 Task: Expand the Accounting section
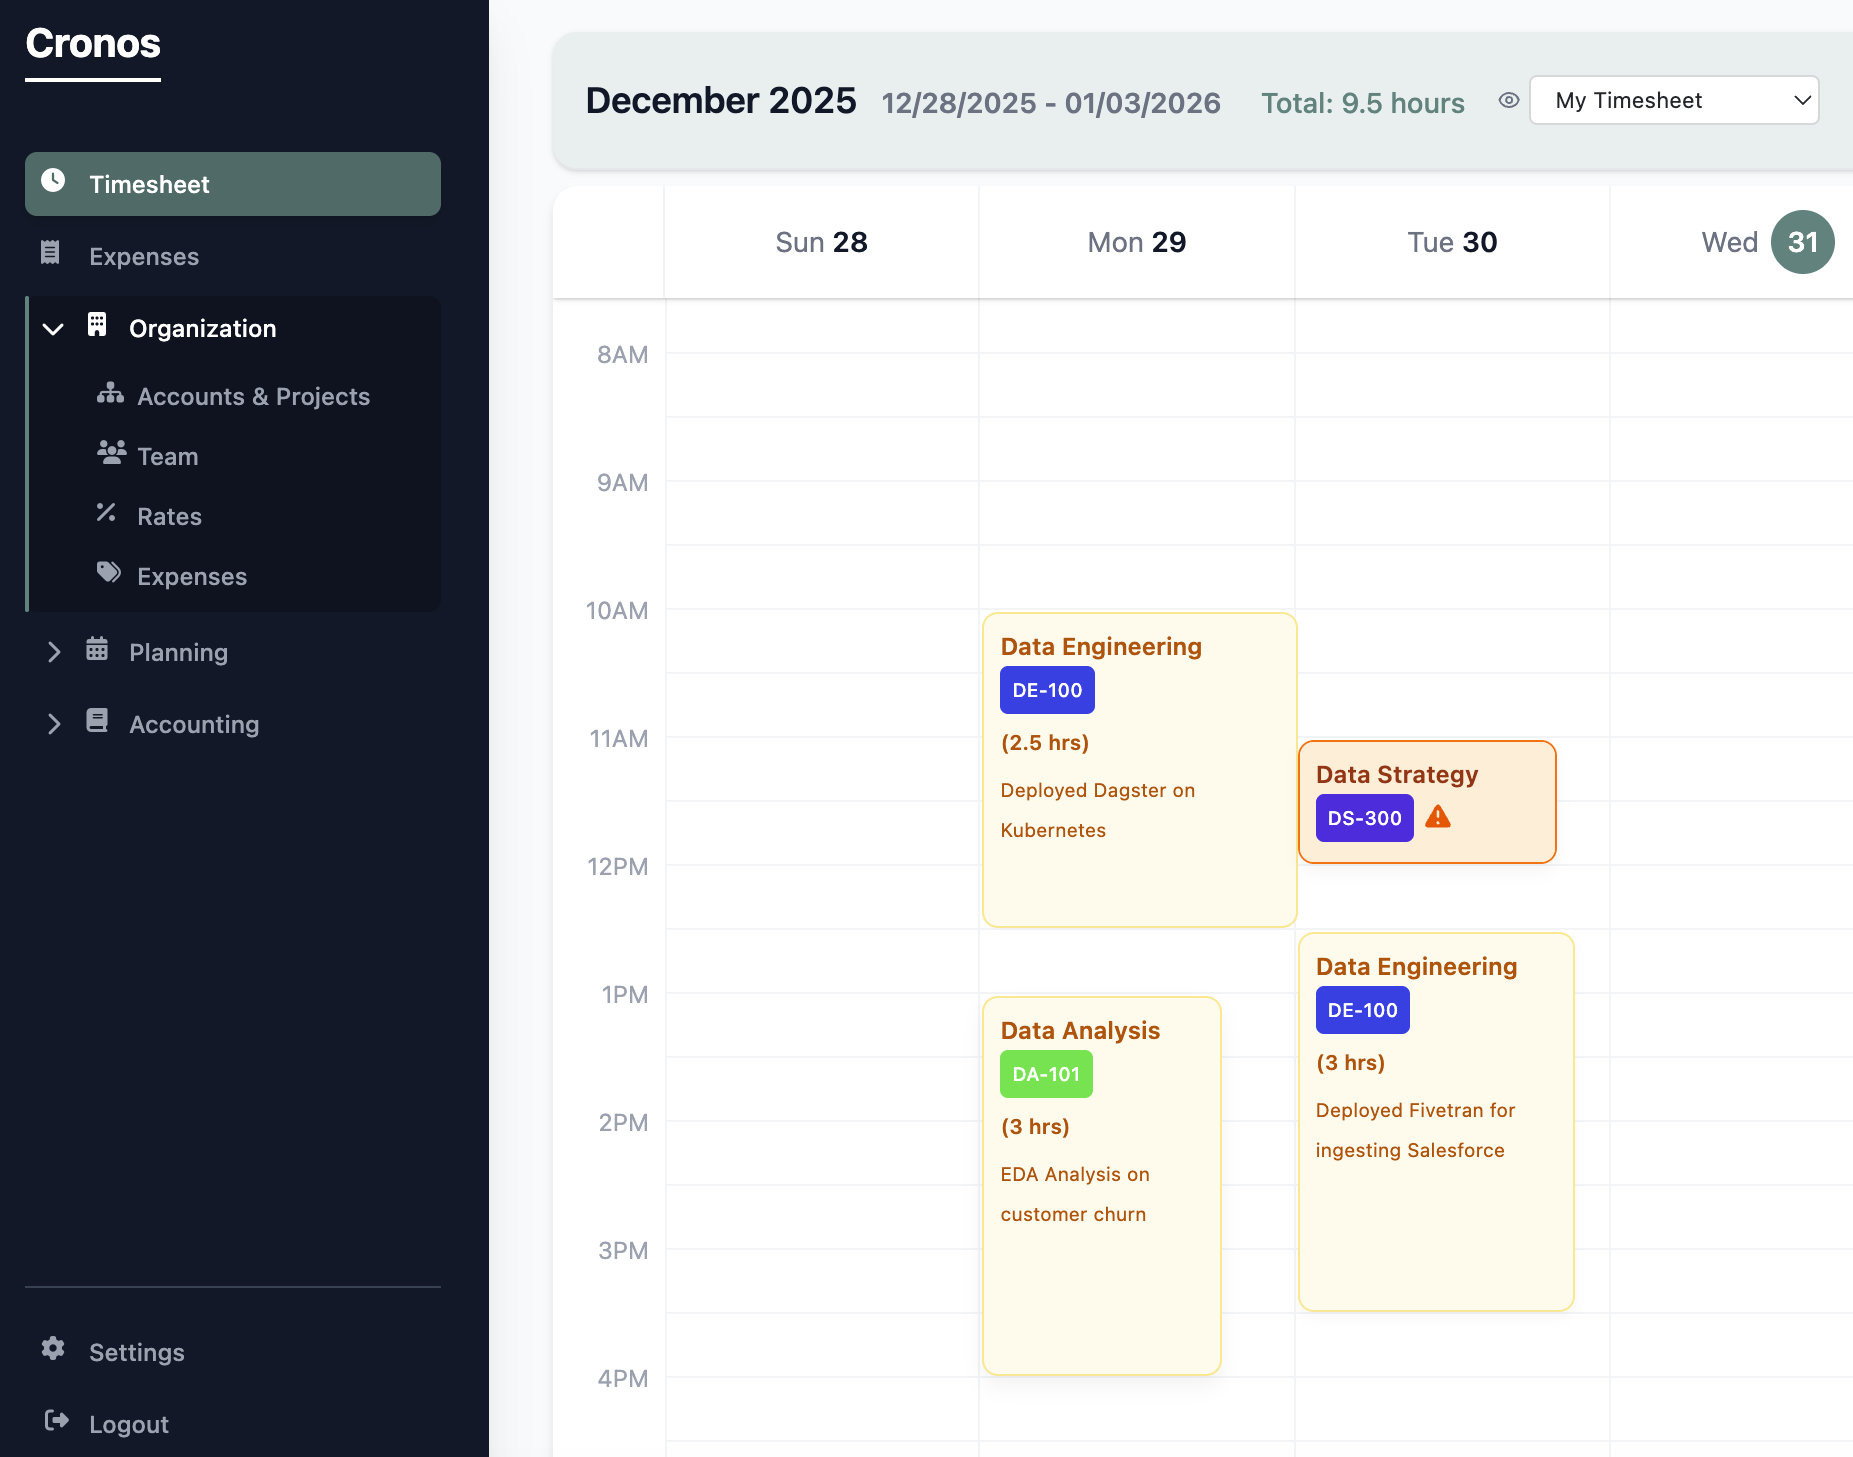point(56,723)
